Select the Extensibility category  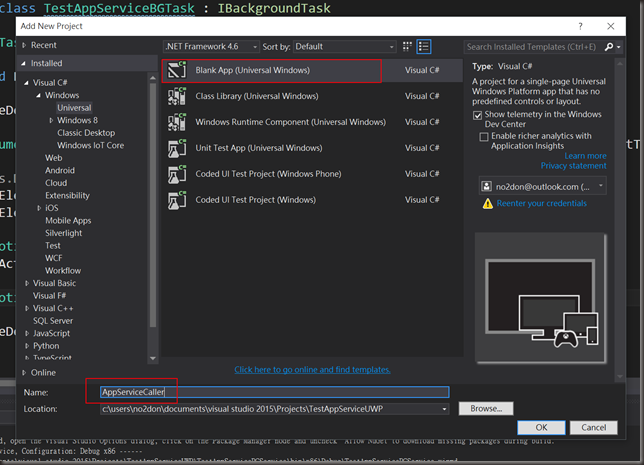point(67,196)
